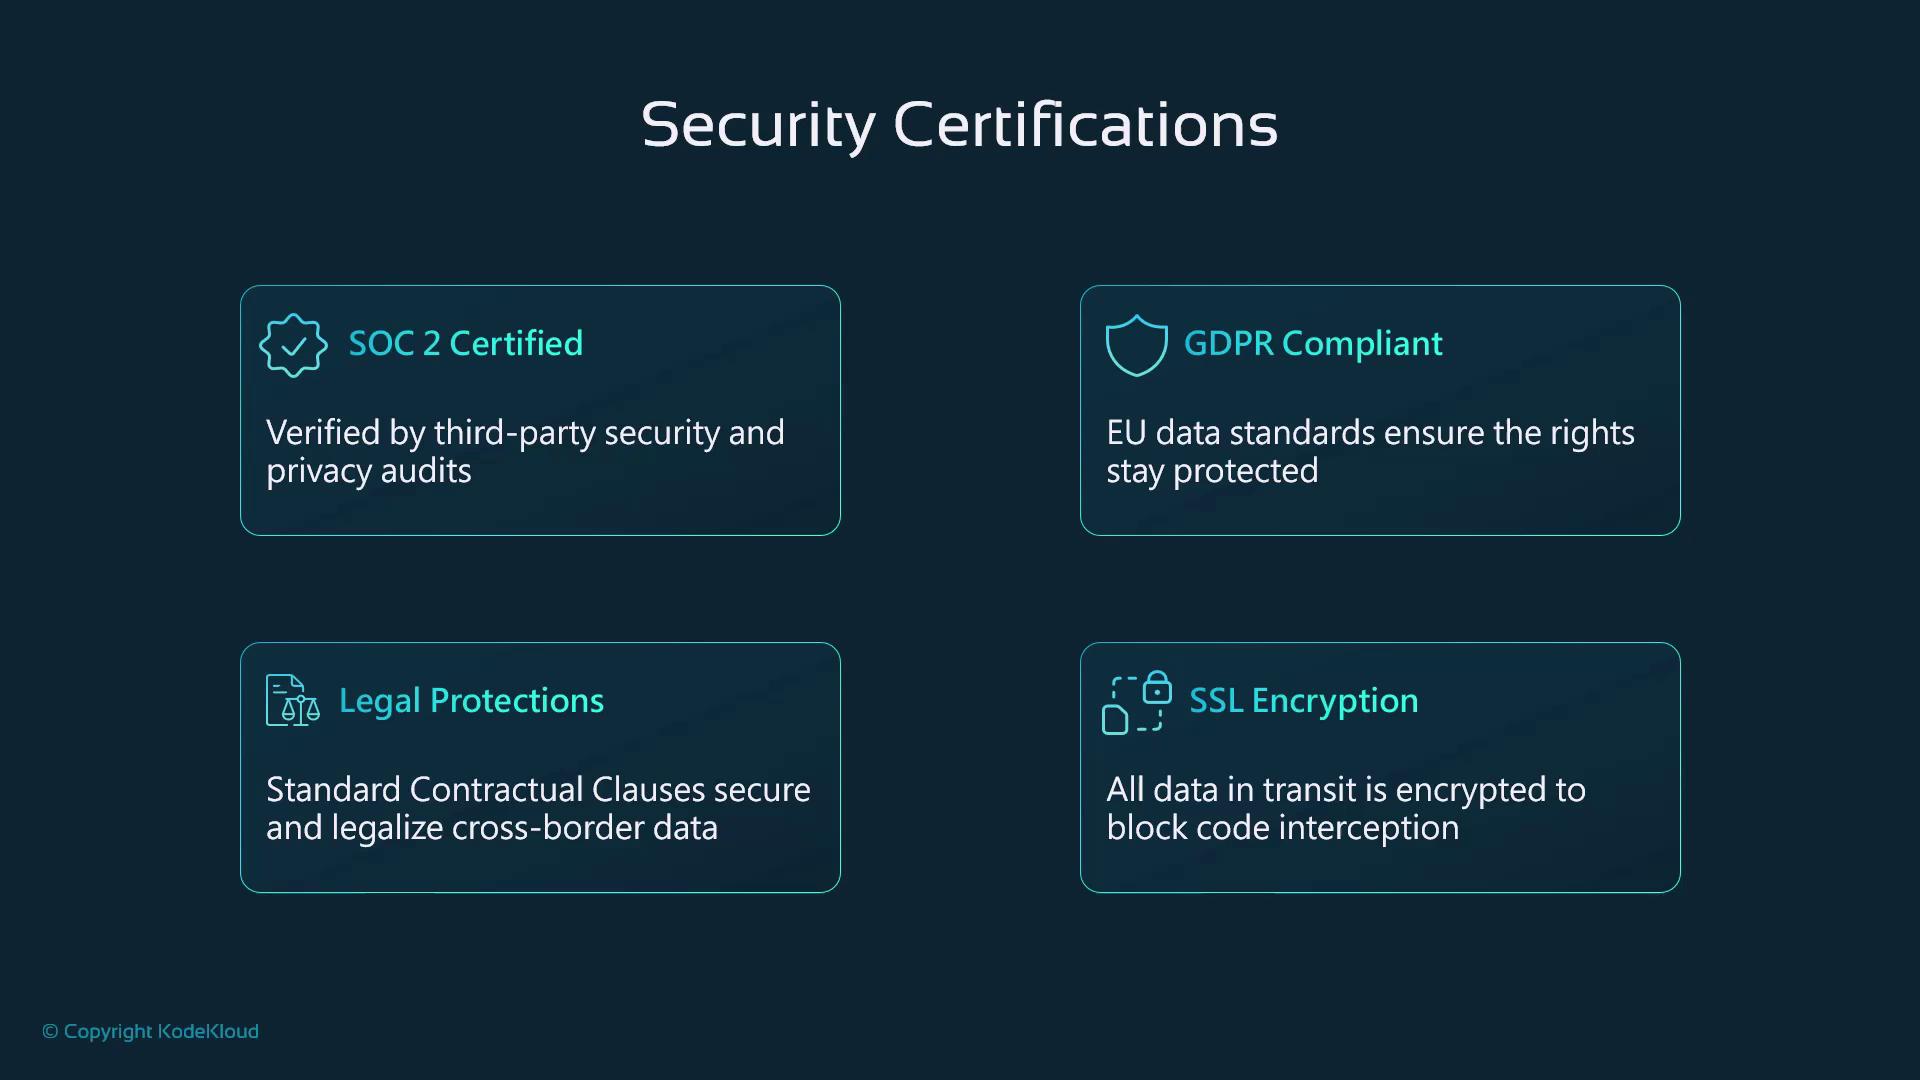The width and height of the screenshot is (1920, 1080).
Task: Click the bottom border of the SSL Encryption card
Action: tap(1380, 892)
